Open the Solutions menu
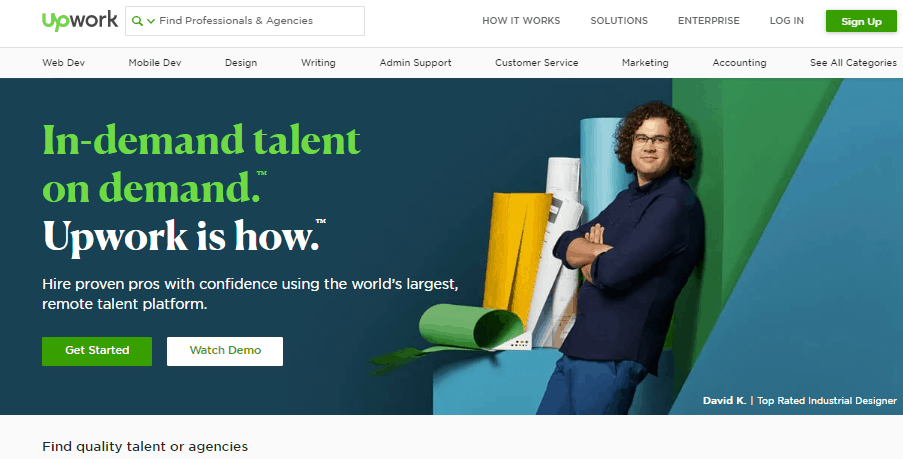The height and width of the screenshot is (459, 903). pyautogui.click(x=619, y=21)
